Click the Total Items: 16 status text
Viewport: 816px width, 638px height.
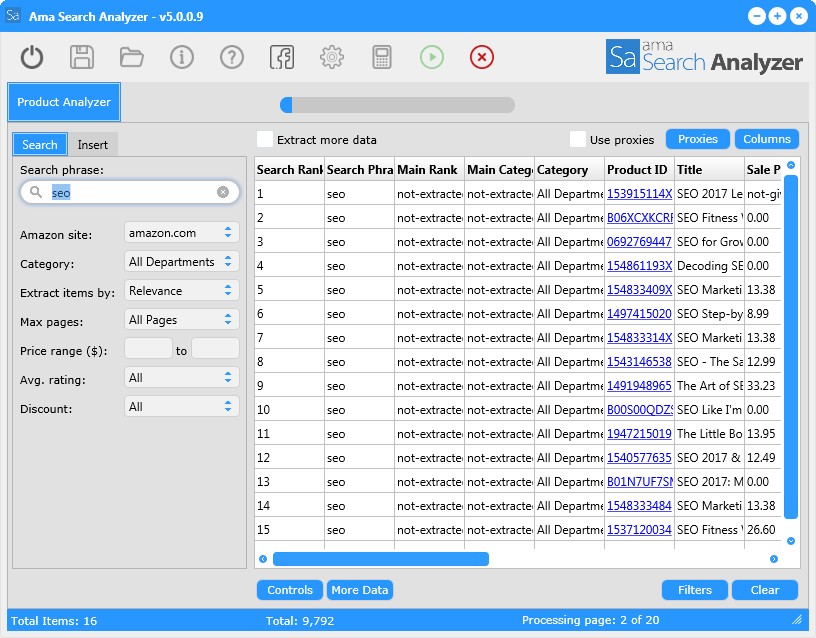[54, 620]
